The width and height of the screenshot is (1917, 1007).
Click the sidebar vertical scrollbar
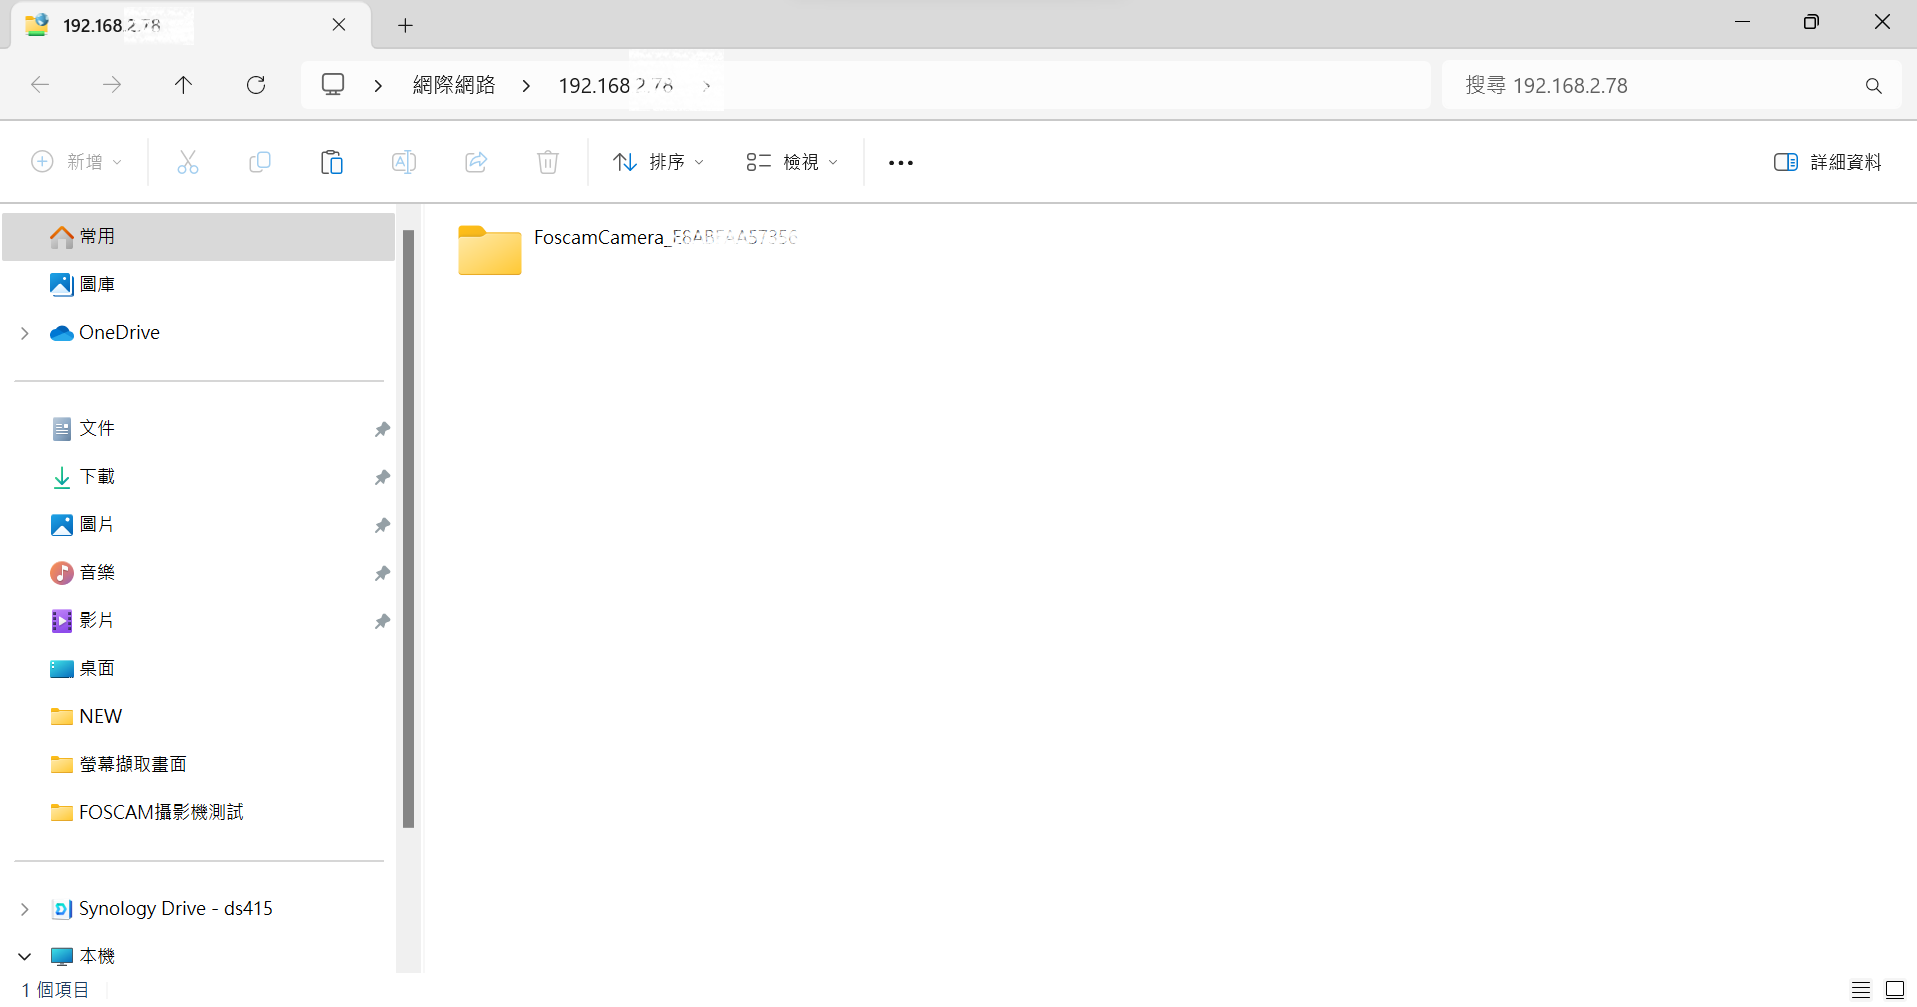(408, 529)
